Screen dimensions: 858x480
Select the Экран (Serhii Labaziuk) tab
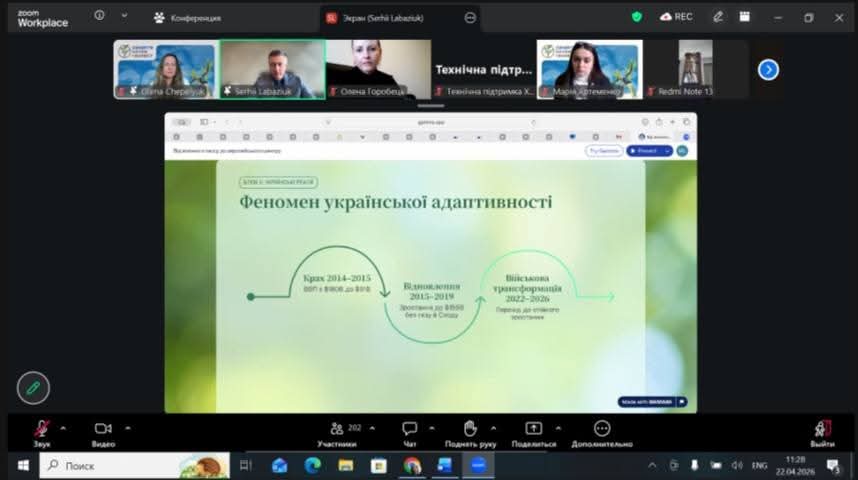click(388, 17)
